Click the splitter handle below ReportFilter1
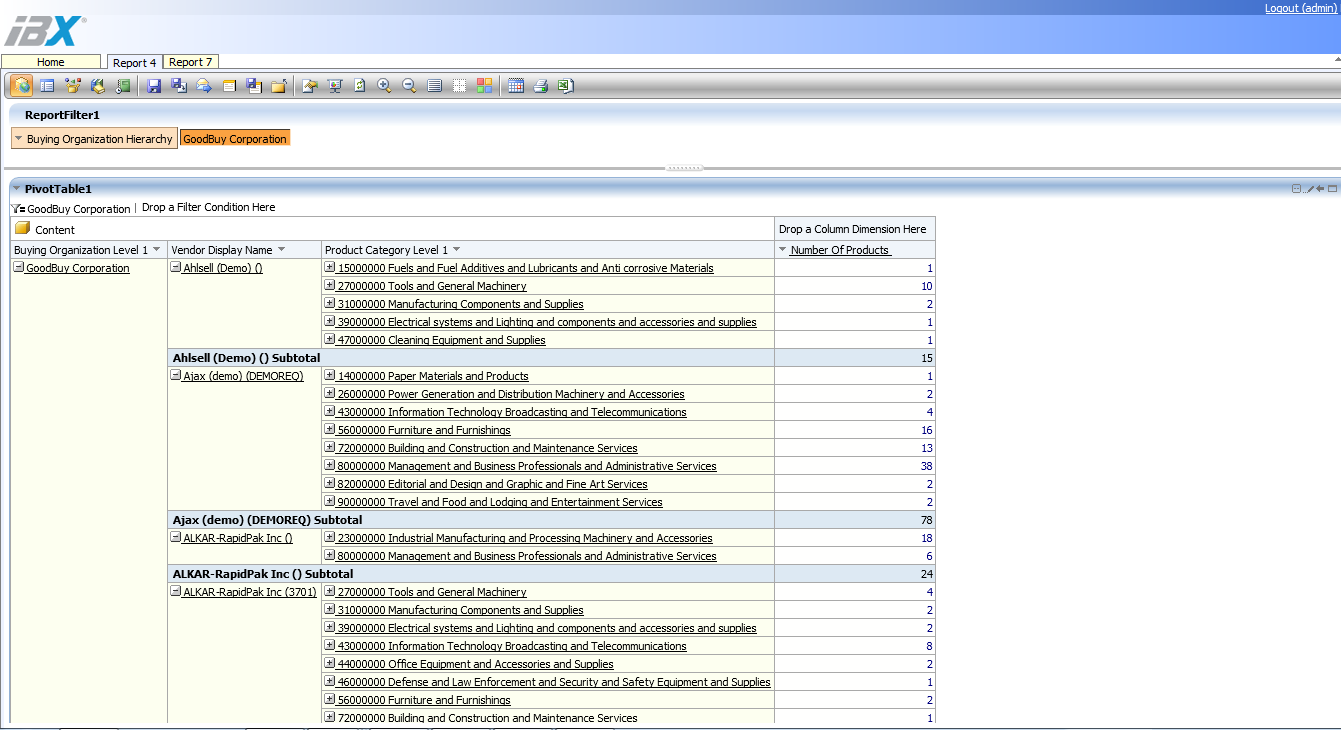This screenshot has width=1341, height=730. 684,168
